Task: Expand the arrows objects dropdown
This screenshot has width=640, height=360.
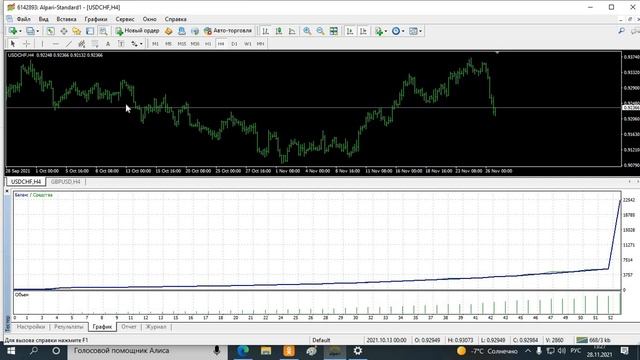Action: (x=141, y=44)
